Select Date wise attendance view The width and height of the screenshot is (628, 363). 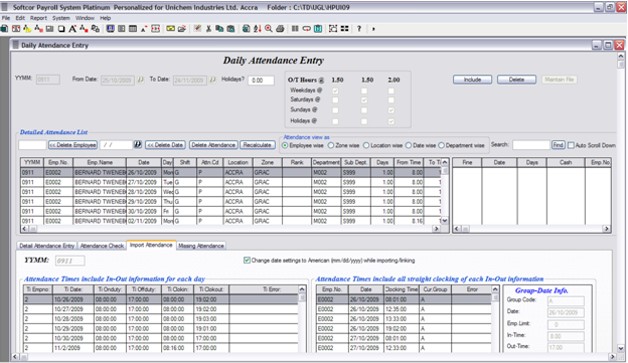coord(409,145)
